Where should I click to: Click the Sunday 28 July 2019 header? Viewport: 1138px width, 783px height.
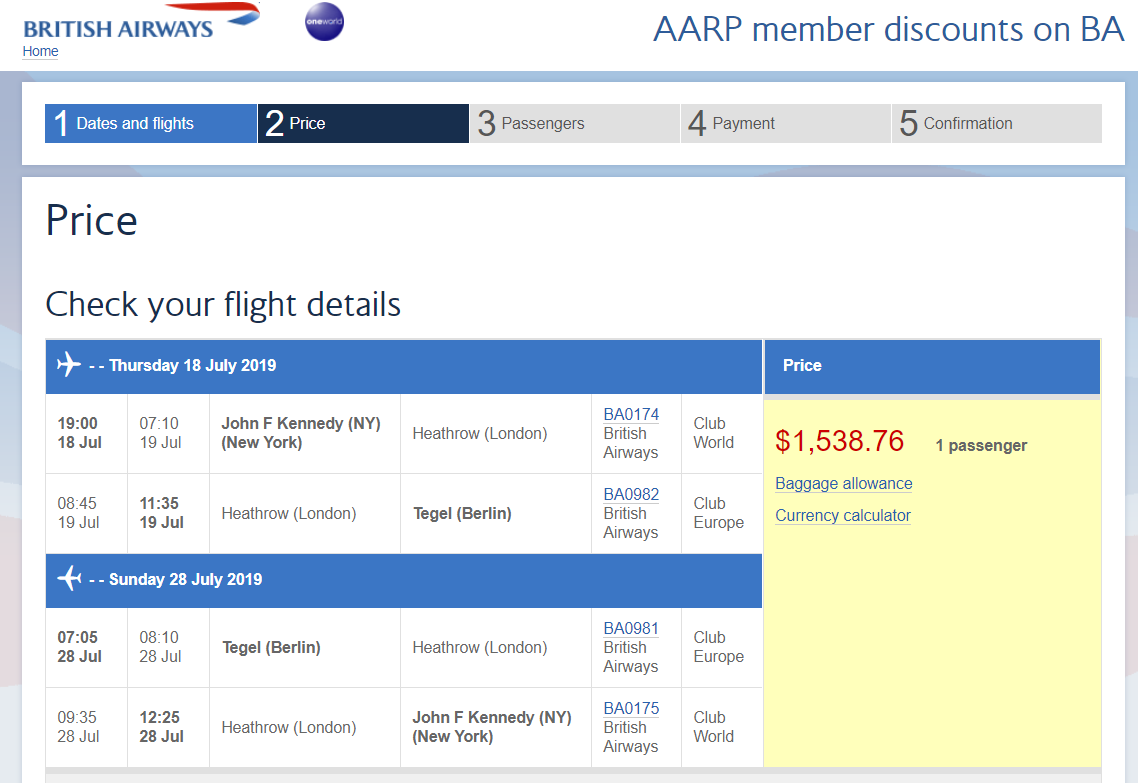[185, 580]
